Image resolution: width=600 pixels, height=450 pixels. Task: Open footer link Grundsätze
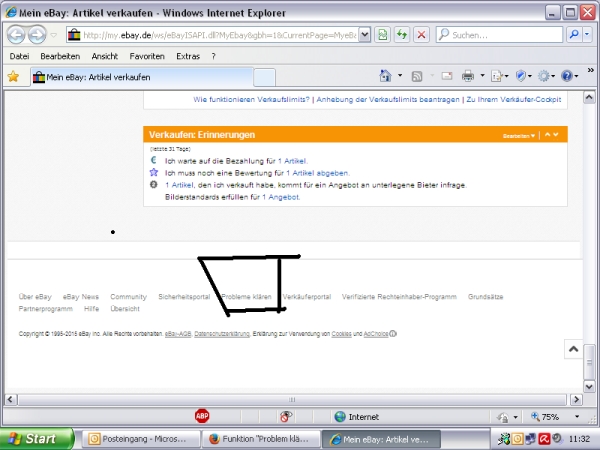click(x=485, y=297)
